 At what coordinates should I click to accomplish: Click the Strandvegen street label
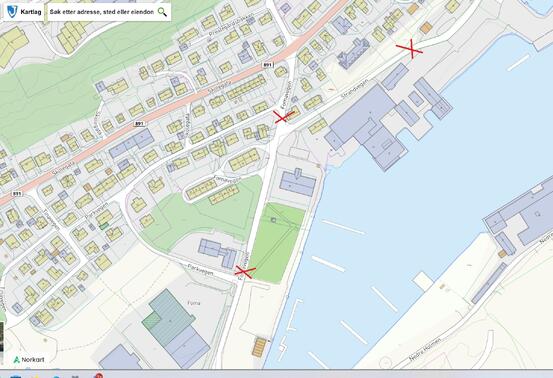pos(354,89)
